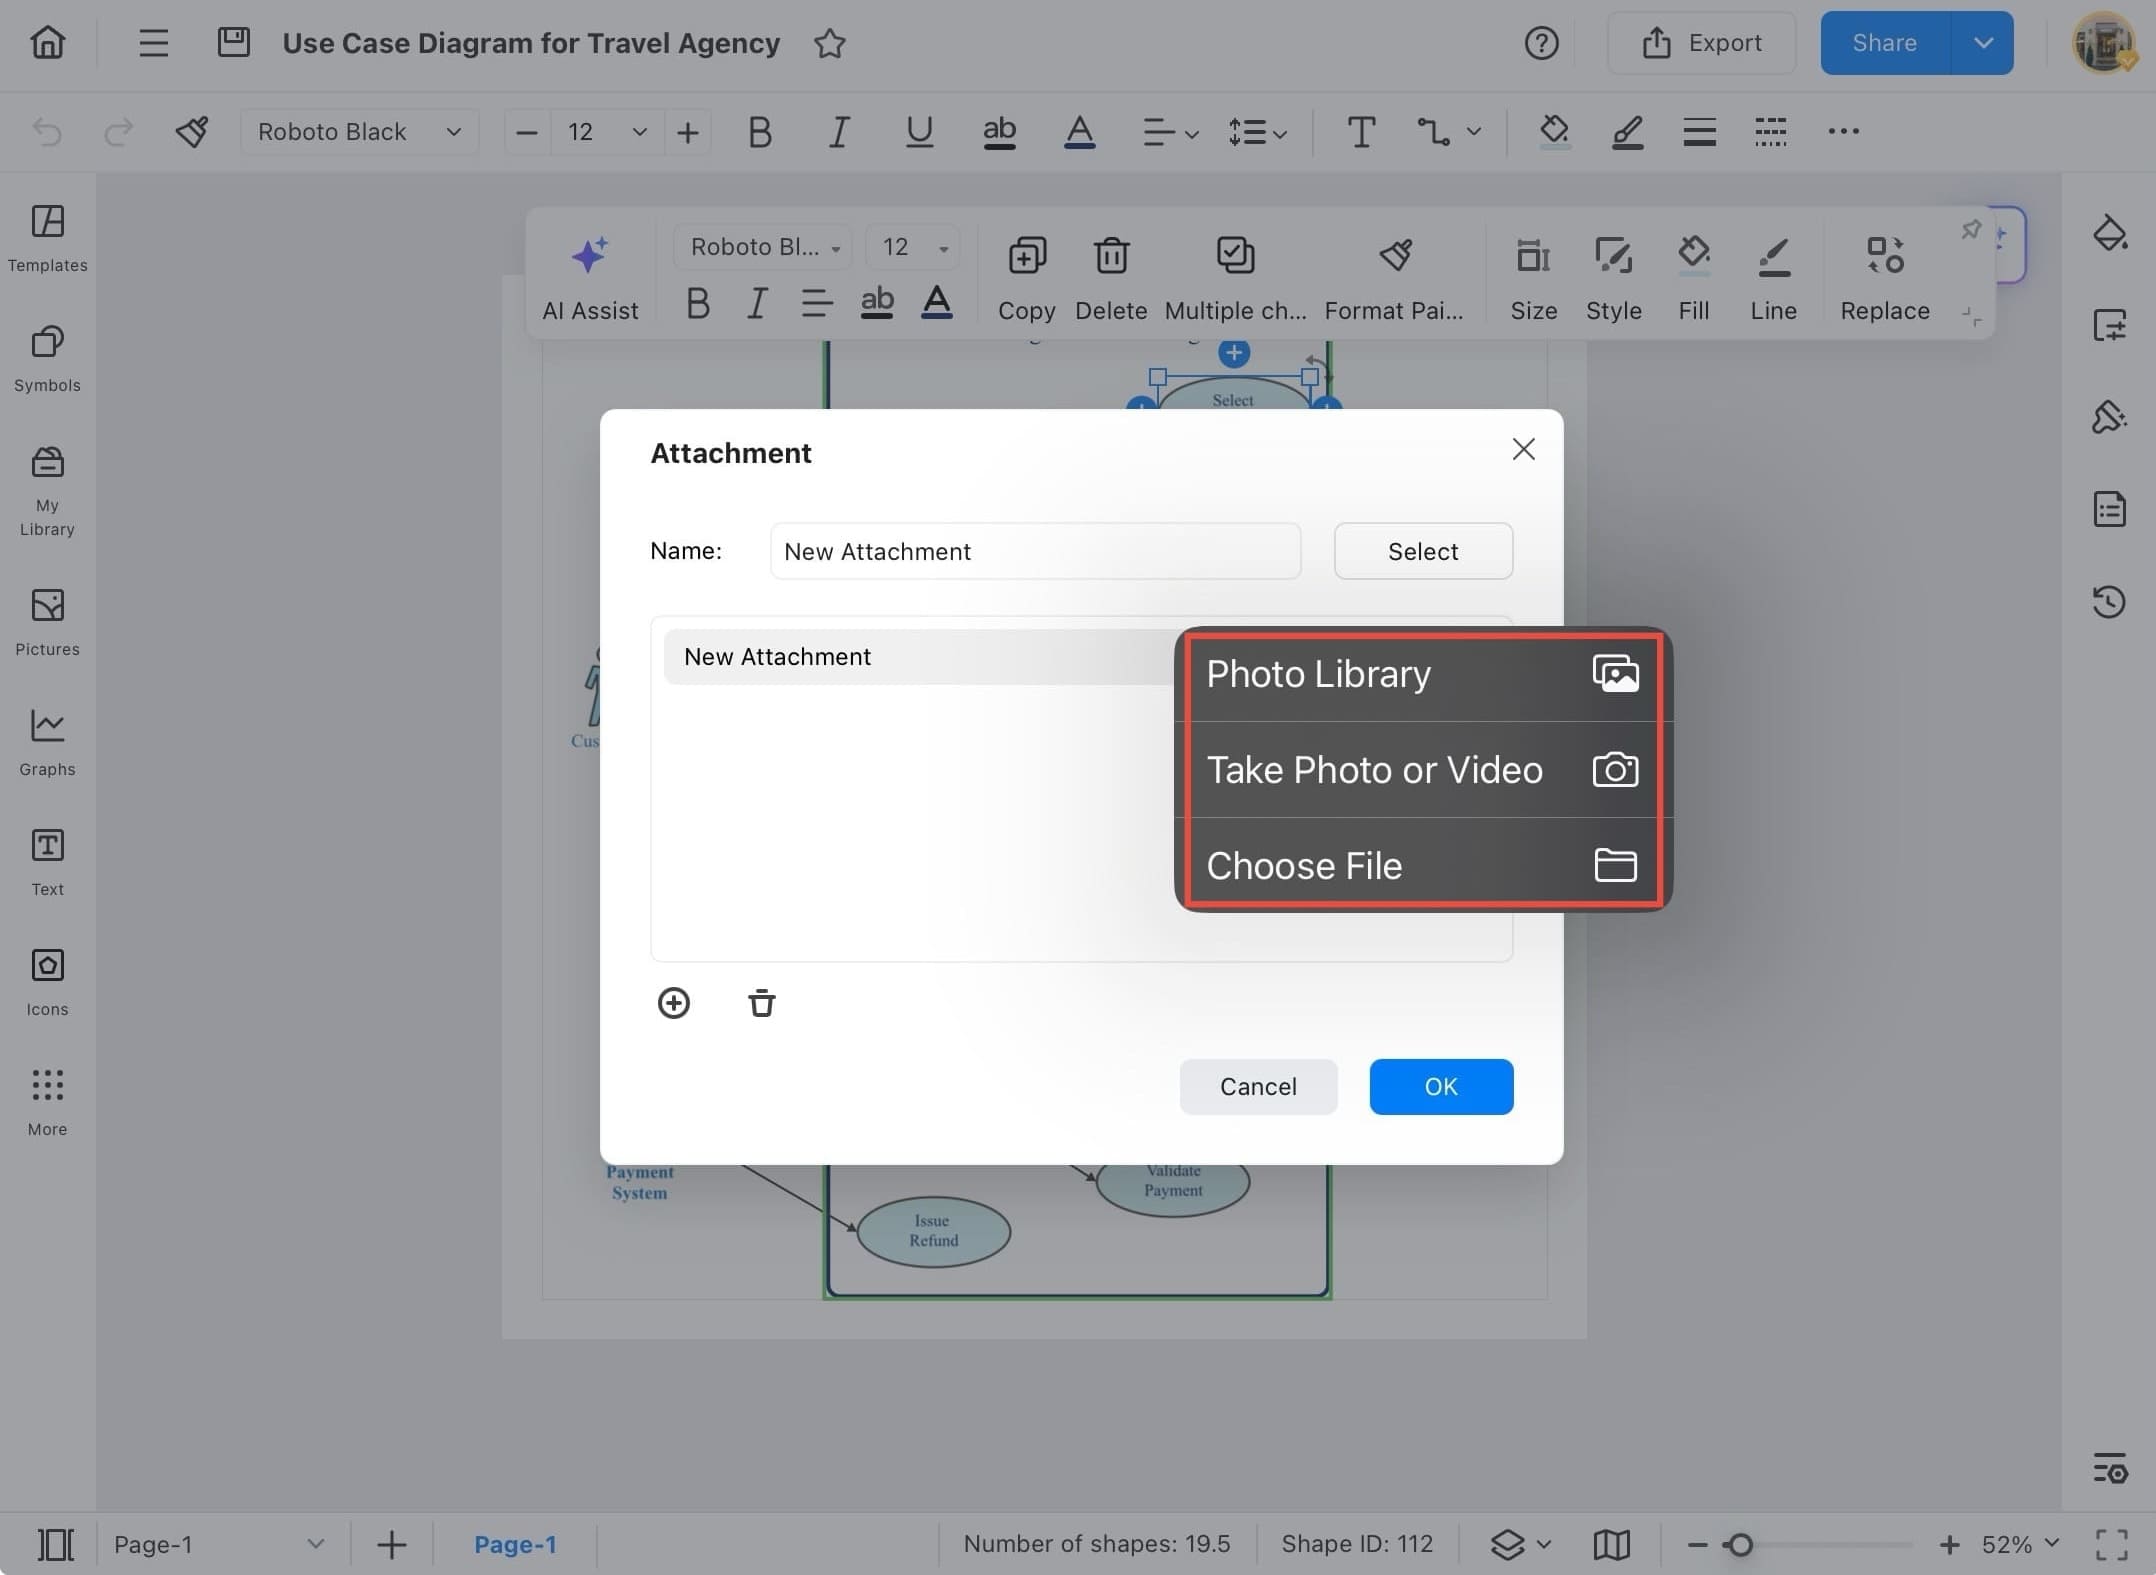Click the font color swatch
Screen dimensions: 2156x1575
(1079, 131)
